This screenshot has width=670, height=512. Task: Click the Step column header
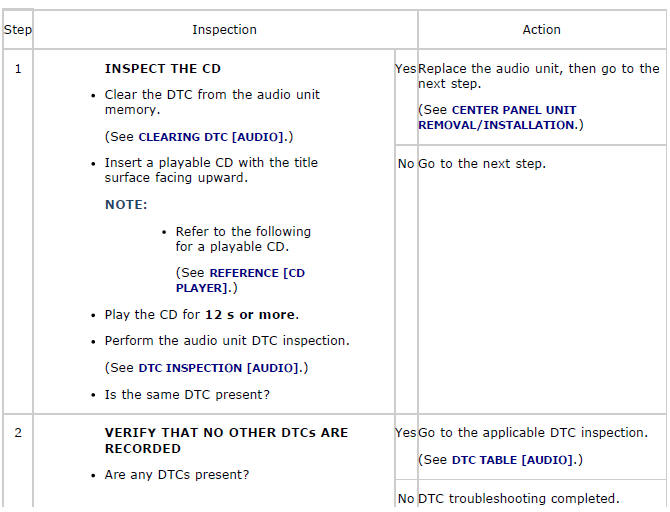click(17, 30)
